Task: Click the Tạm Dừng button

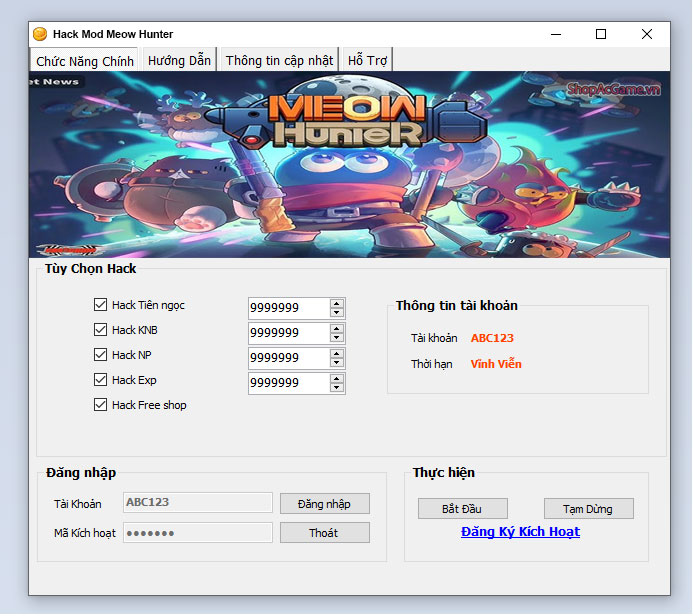Action: point(588,509)
